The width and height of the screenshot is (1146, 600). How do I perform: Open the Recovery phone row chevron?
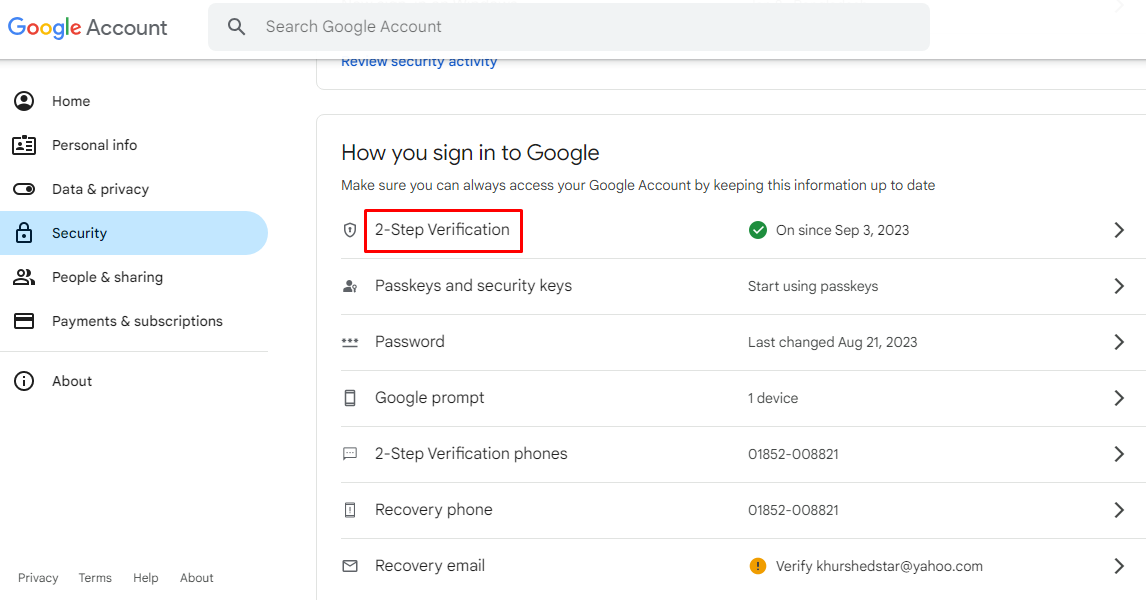click(x=1119, y=510)
